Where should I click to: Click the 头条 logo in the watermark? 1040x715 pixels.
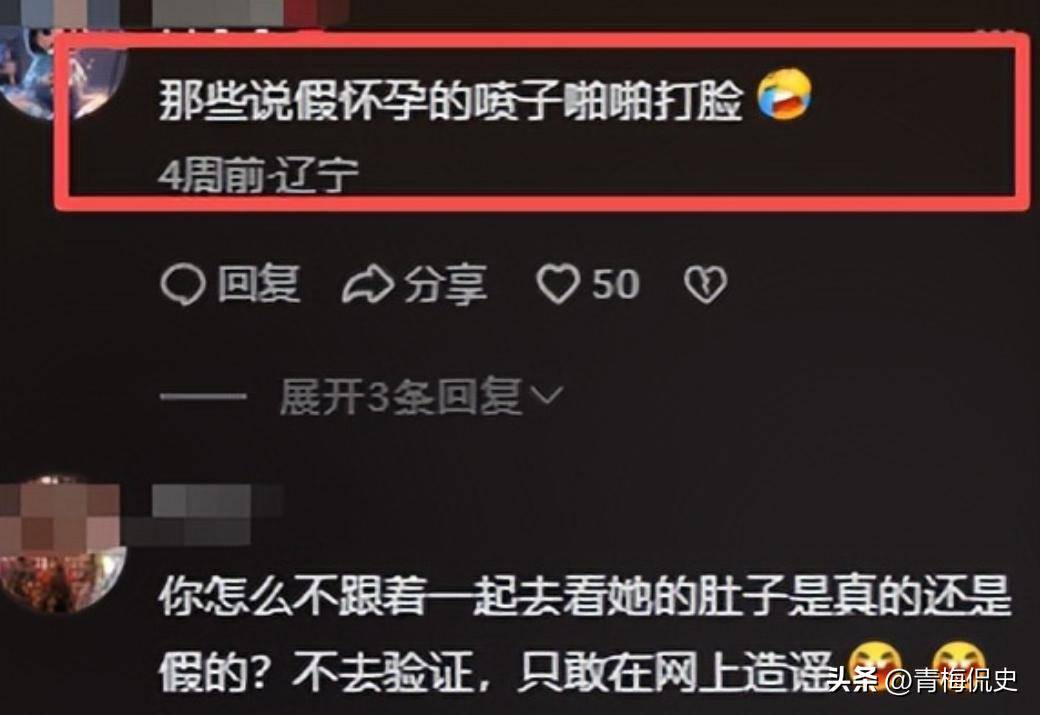(x=853, y=679)
